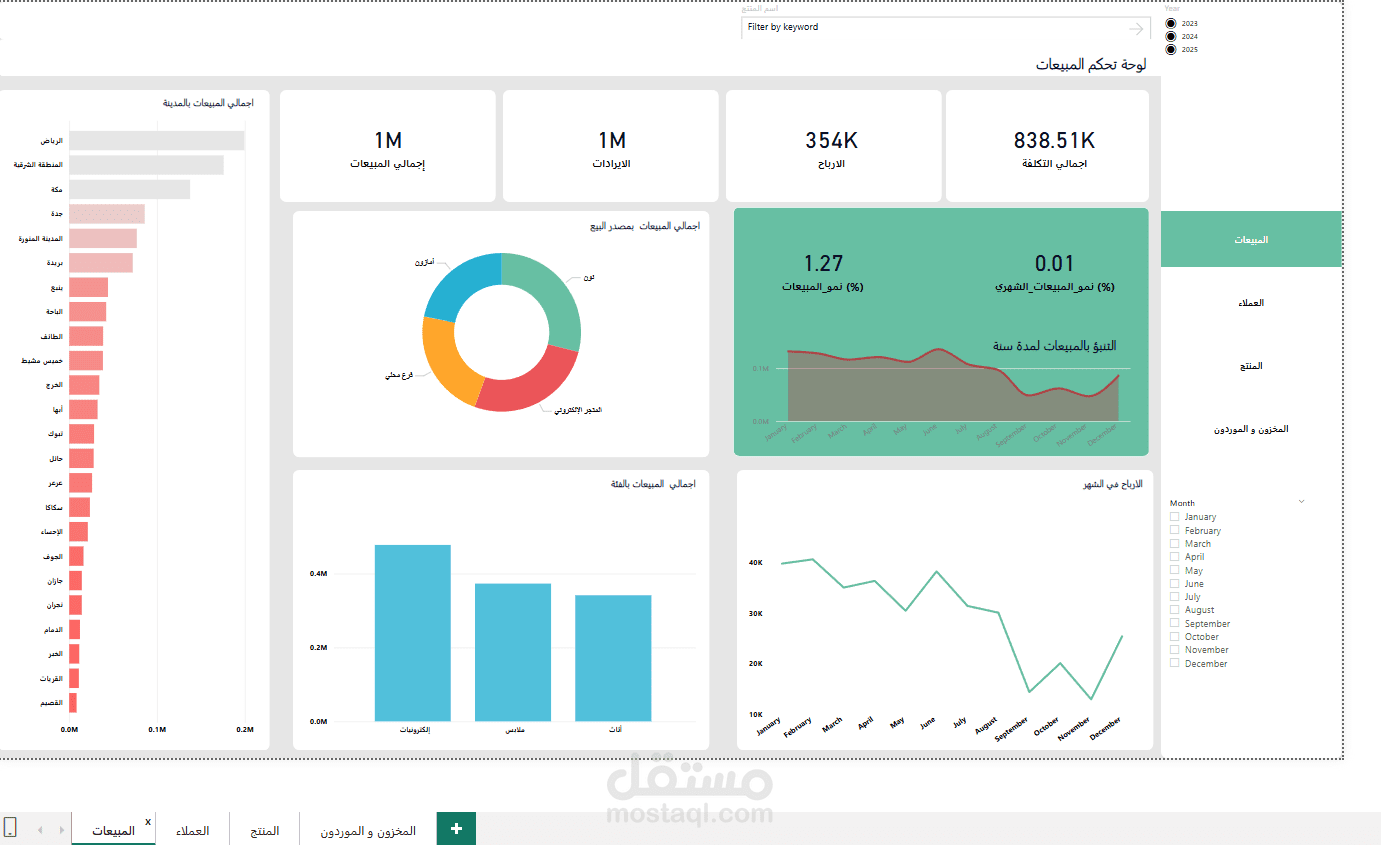Viewport: 1381px width, 845px height.
Task: Click the المنطقة الشرقية city bar
Action: pos(147,165)
